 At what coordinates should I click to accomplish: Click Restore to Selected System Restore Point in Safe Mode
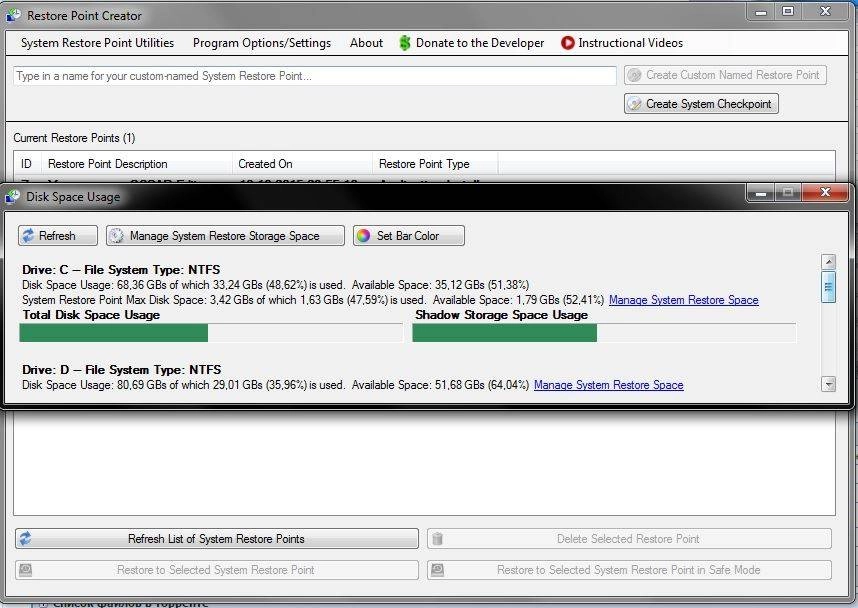pyautogui.click(x=629, y=570)
